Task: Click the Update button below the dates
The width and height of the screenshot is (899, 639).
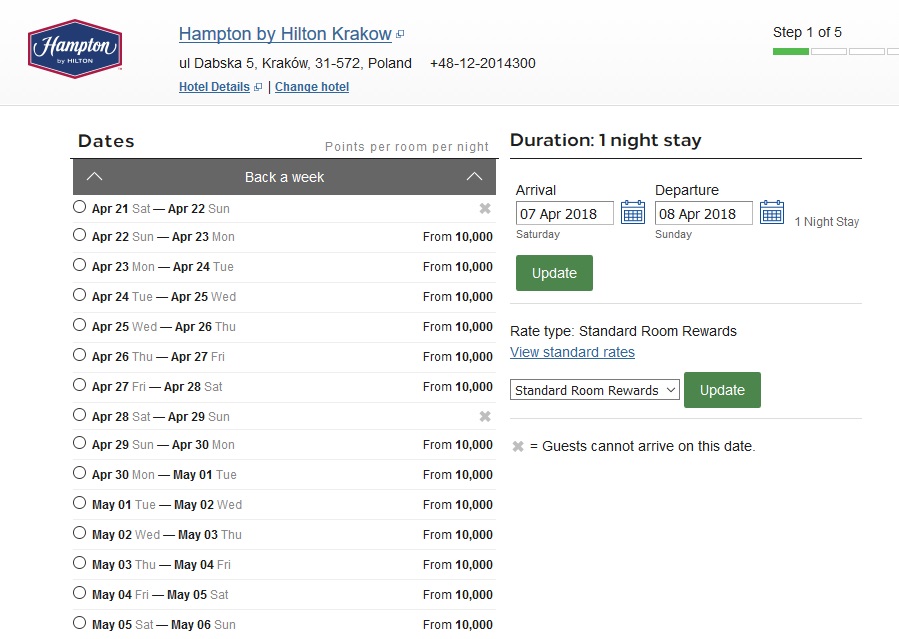Action: pos(554,273)
